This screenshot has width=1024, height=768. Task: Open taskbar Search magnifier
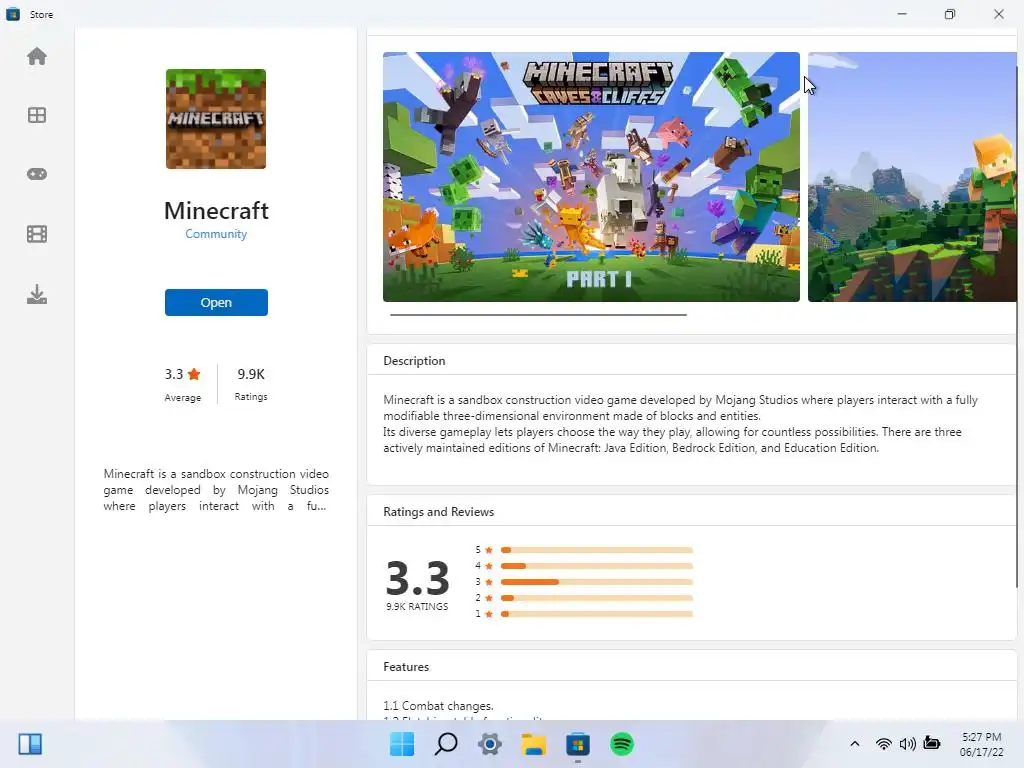tap(446, 744)
